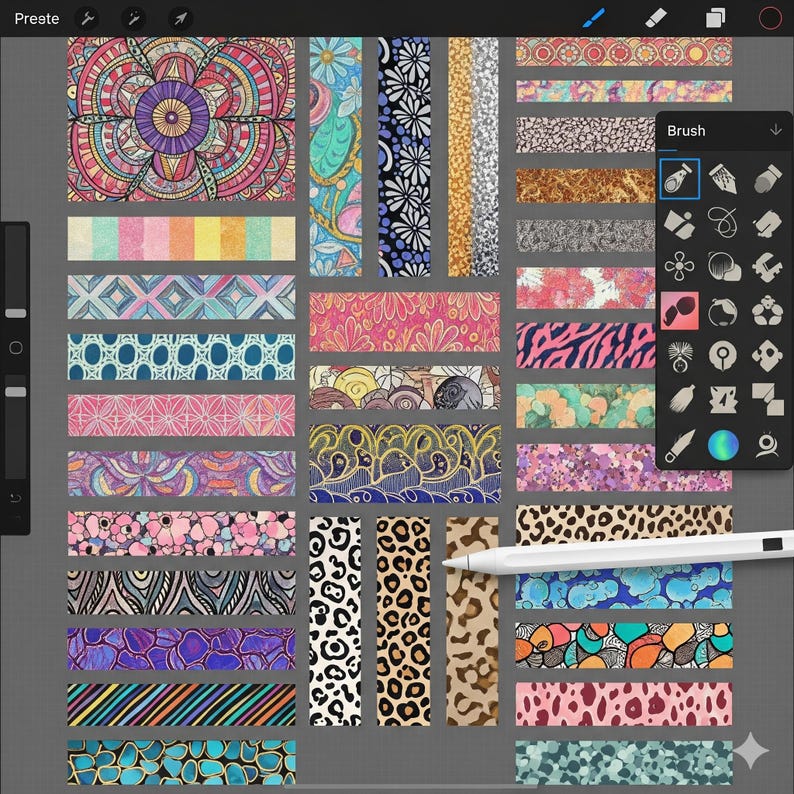Image resolution: width=794 pixels, height=794 pixels.
Task: Choose the keyhole circle brush icon
Action: [x=723, y=356]
